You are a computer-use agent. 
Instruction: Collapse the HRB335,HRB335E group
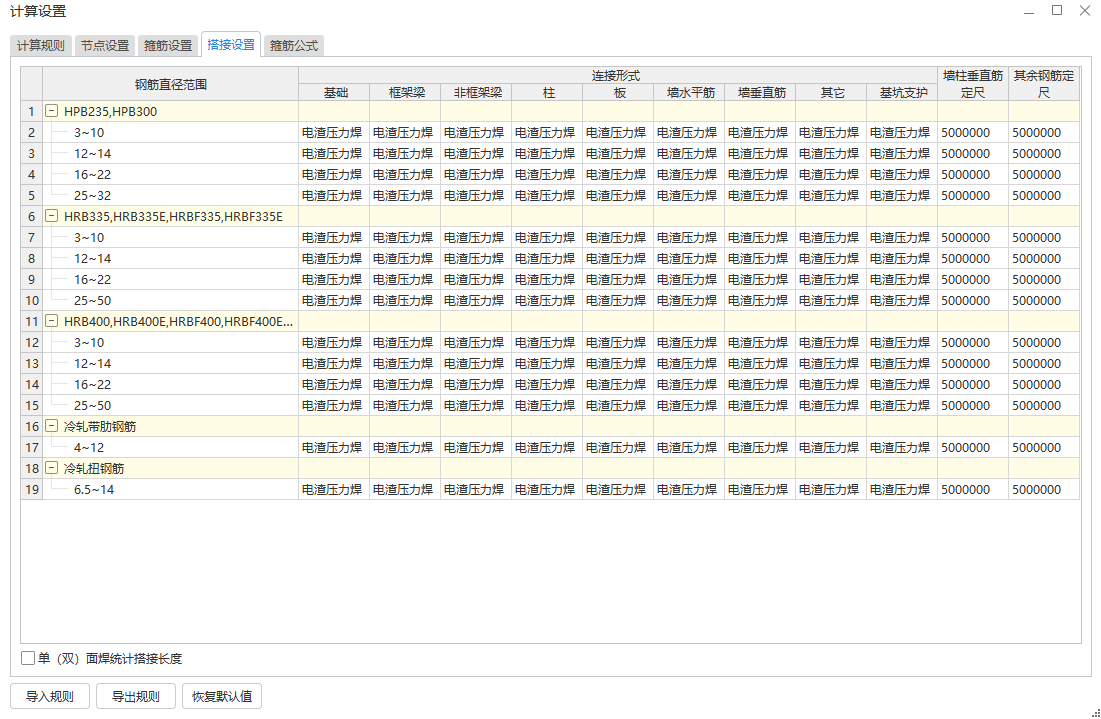pyautogui.click(x=51, y=216)
